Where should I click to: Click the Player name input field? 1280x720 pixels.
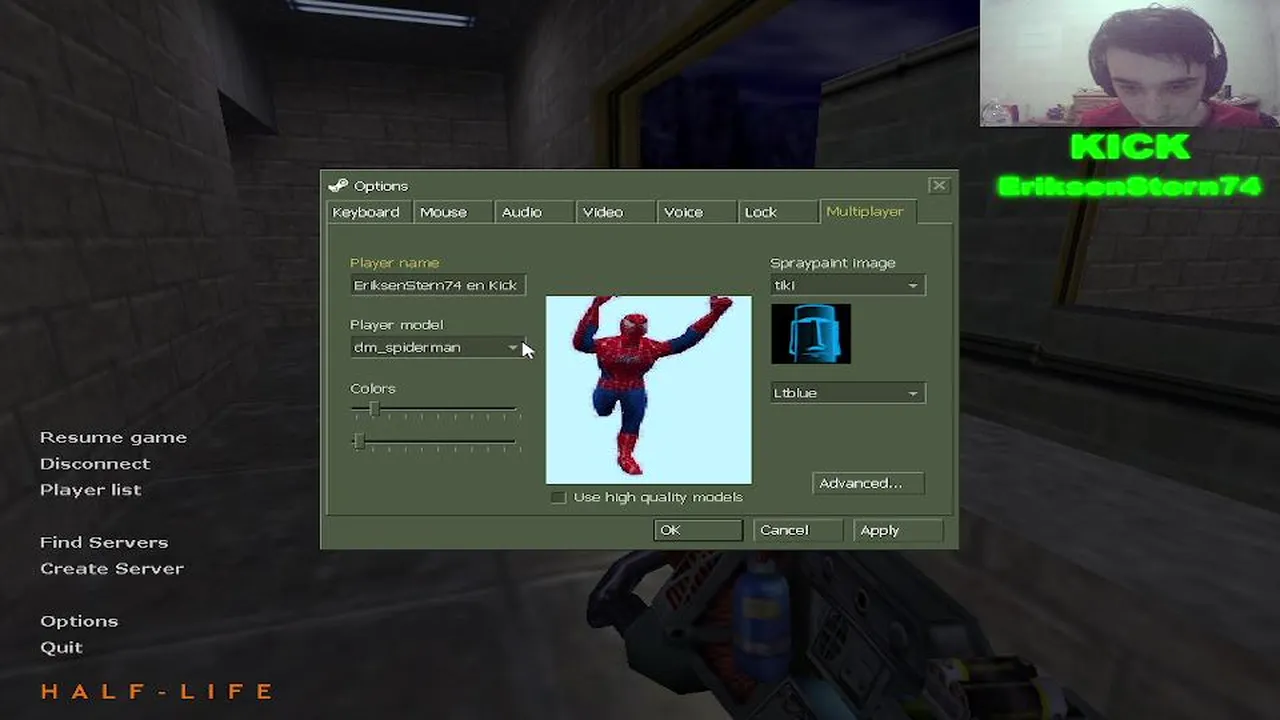(437, 285)
